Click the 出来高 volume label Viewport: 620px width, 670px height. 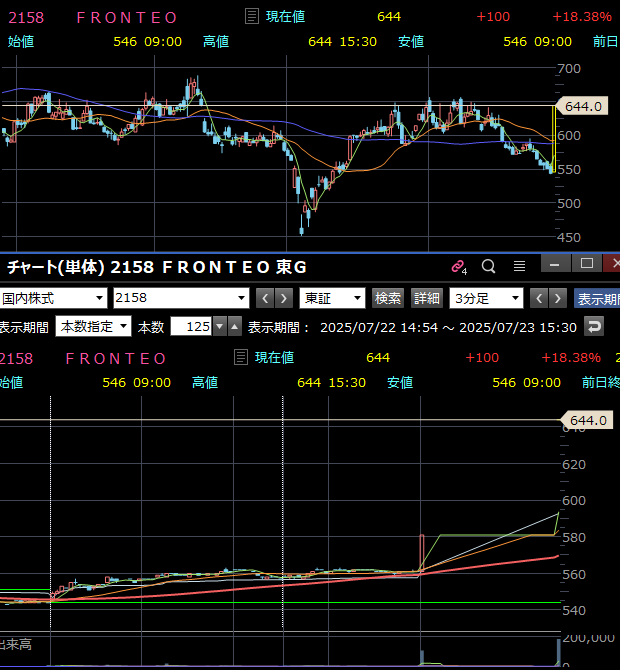pyautogui.click(x=15, y=644)
